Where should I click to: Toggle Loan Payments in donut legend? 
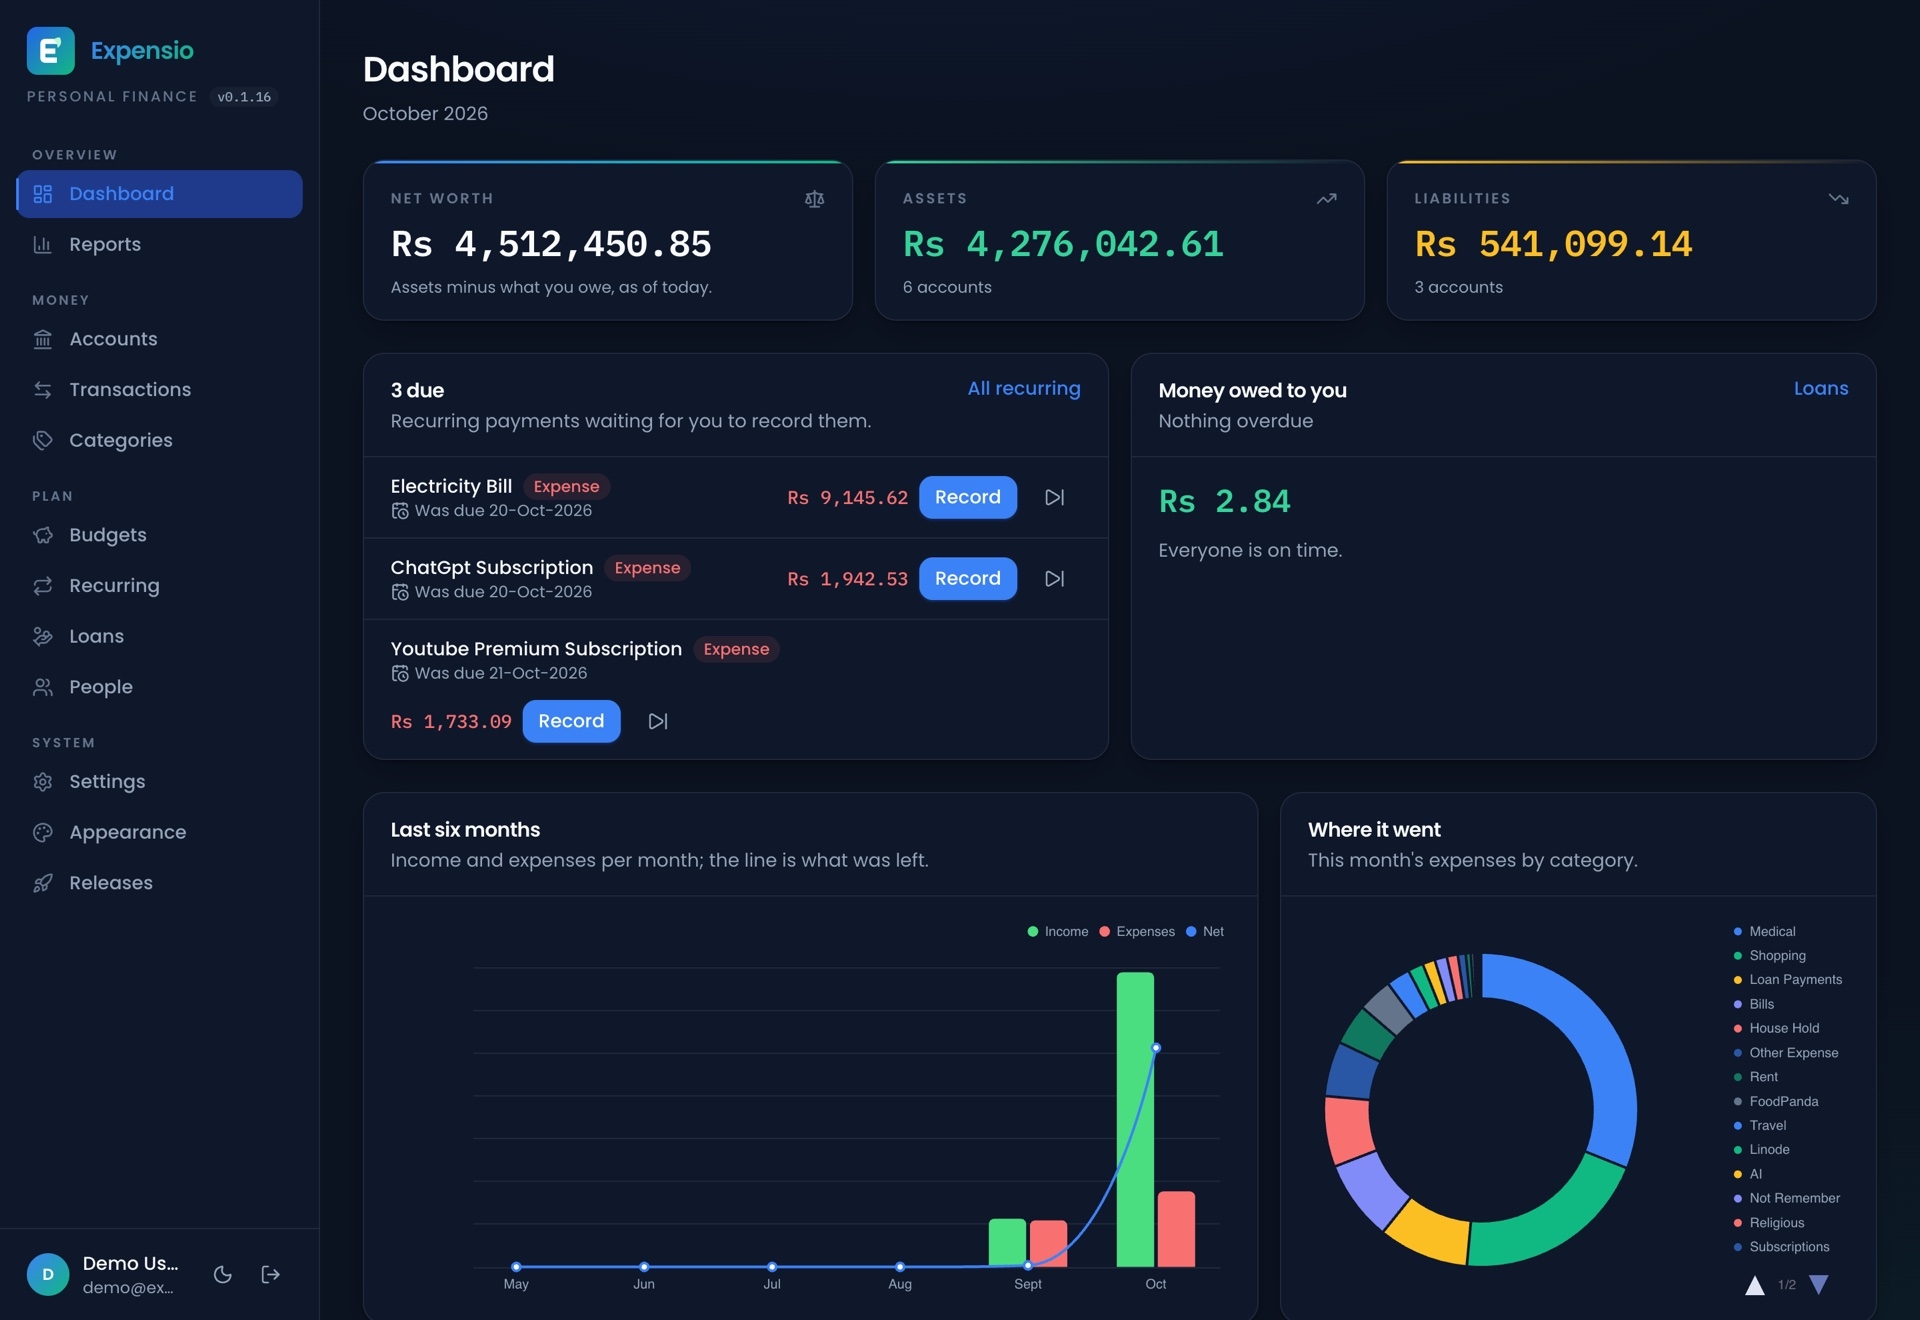coord(1788,980)
